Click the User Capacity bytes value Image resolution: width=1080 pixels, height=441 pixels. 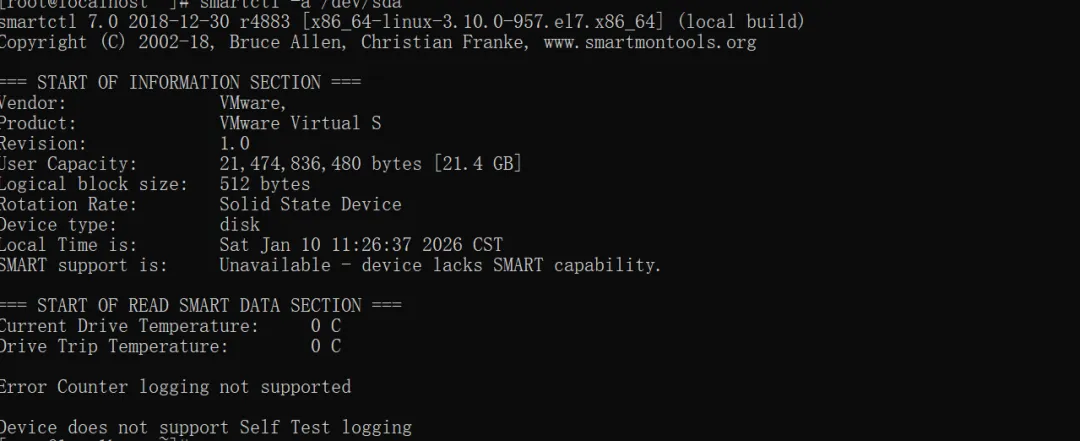tap(370, 163)
